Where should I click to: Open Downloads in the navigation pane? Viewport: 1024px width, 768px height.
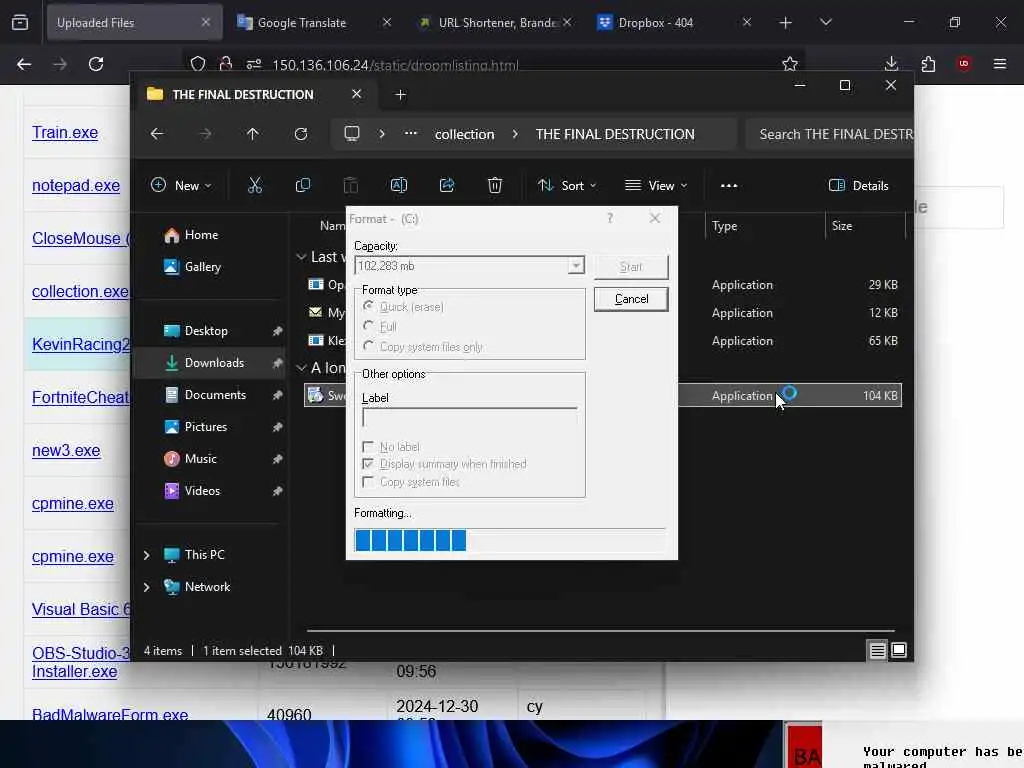tap(210, 363)
